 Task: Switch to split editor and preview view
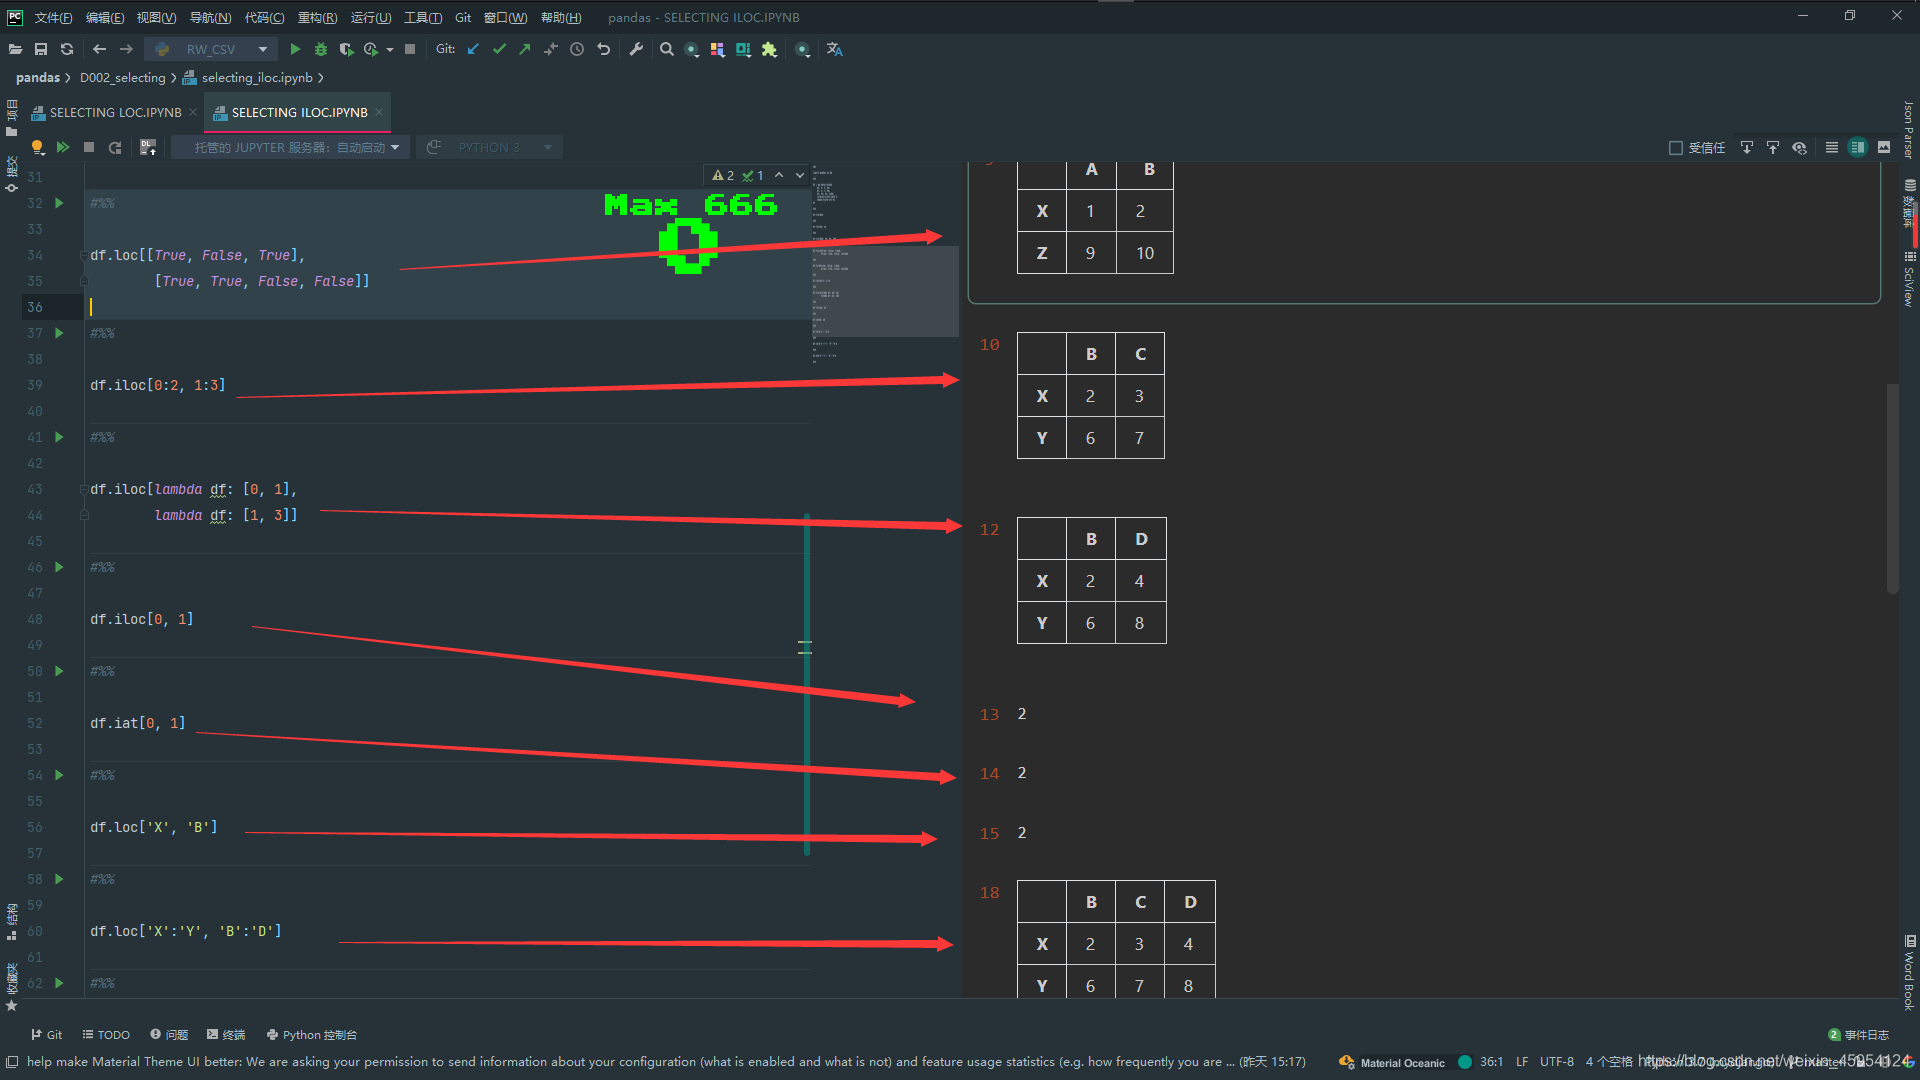pyautogui.click(x=1858, y=147)
